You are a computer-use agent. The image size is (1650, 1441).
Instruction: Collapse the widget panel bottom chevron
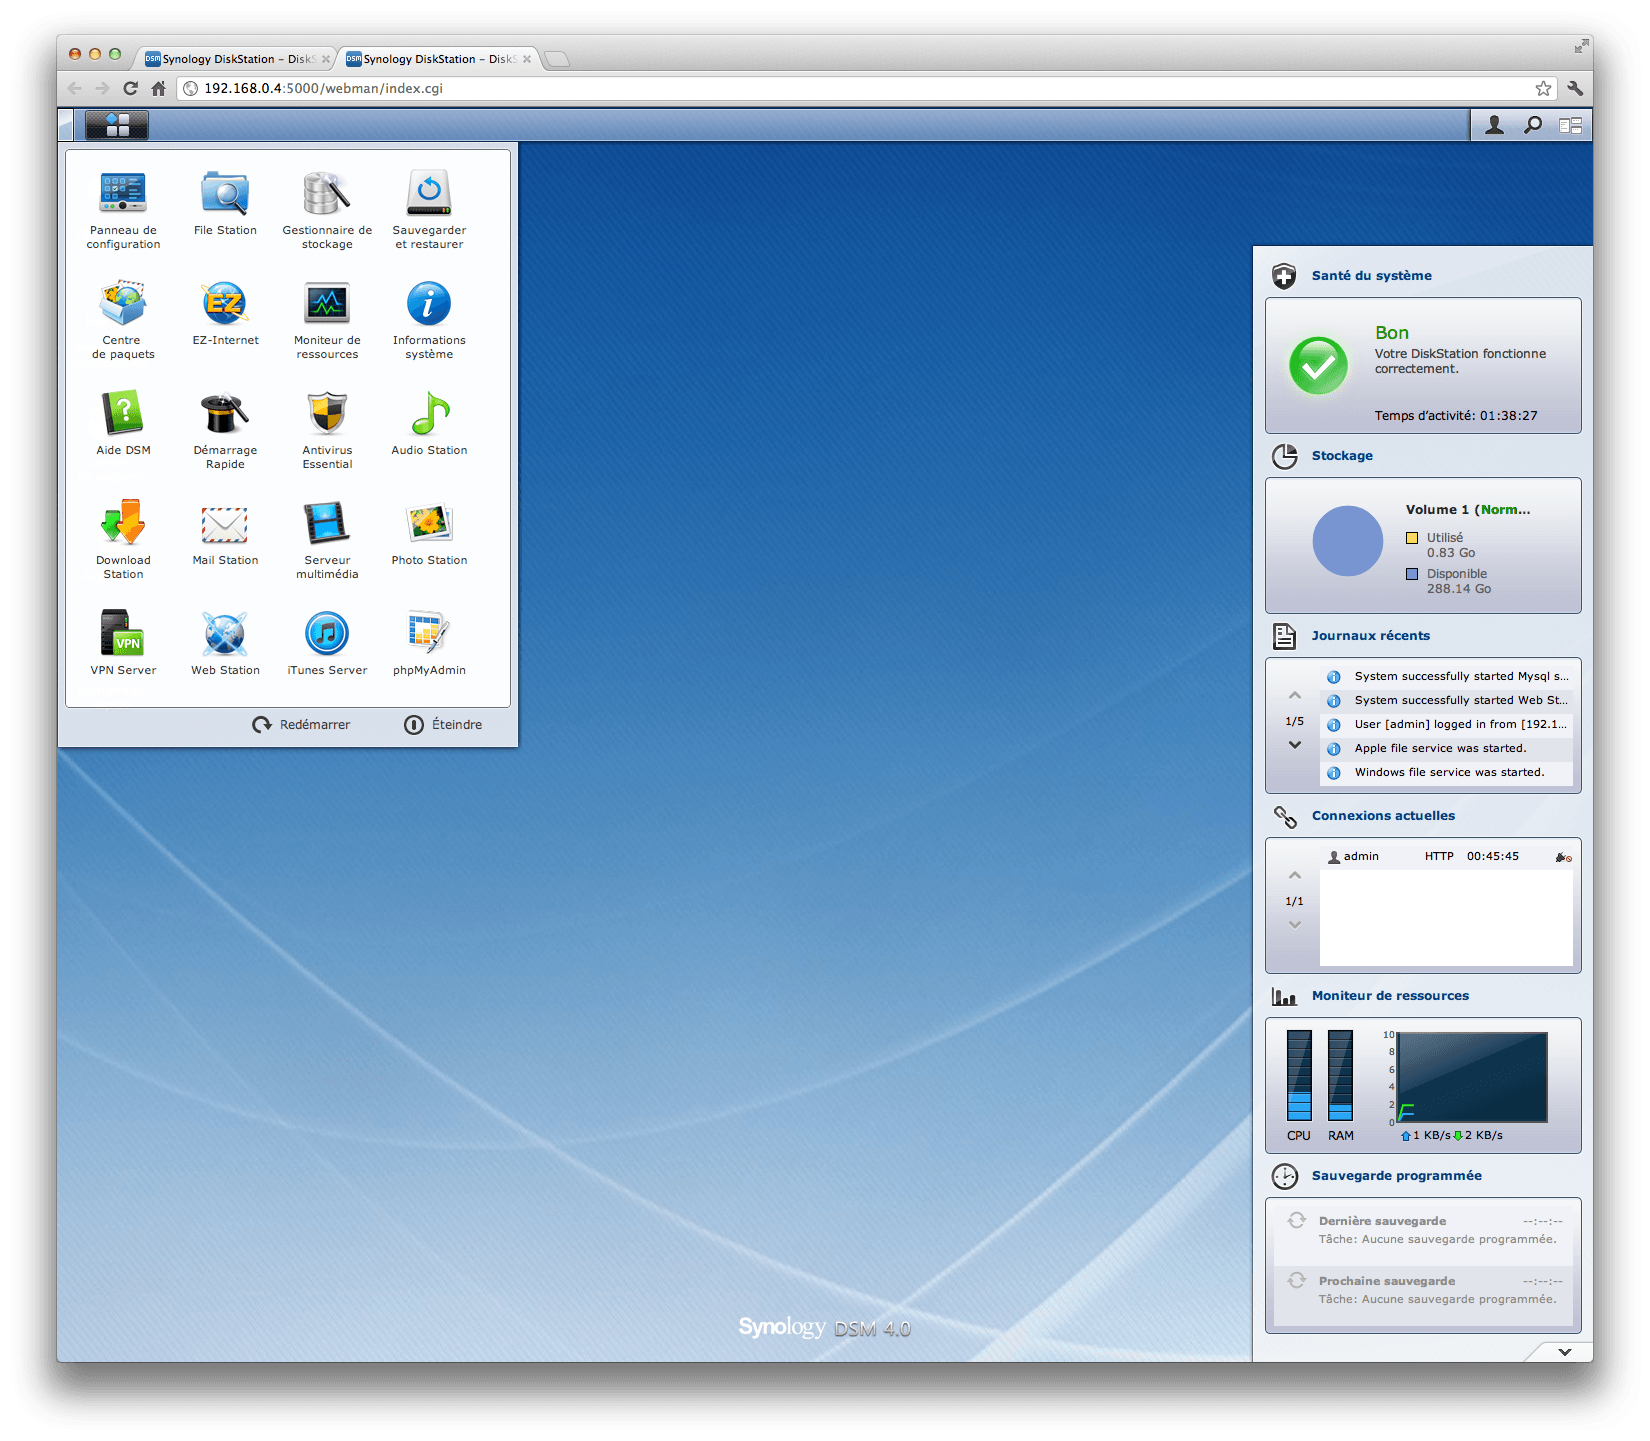[x=1564, y=1352]
